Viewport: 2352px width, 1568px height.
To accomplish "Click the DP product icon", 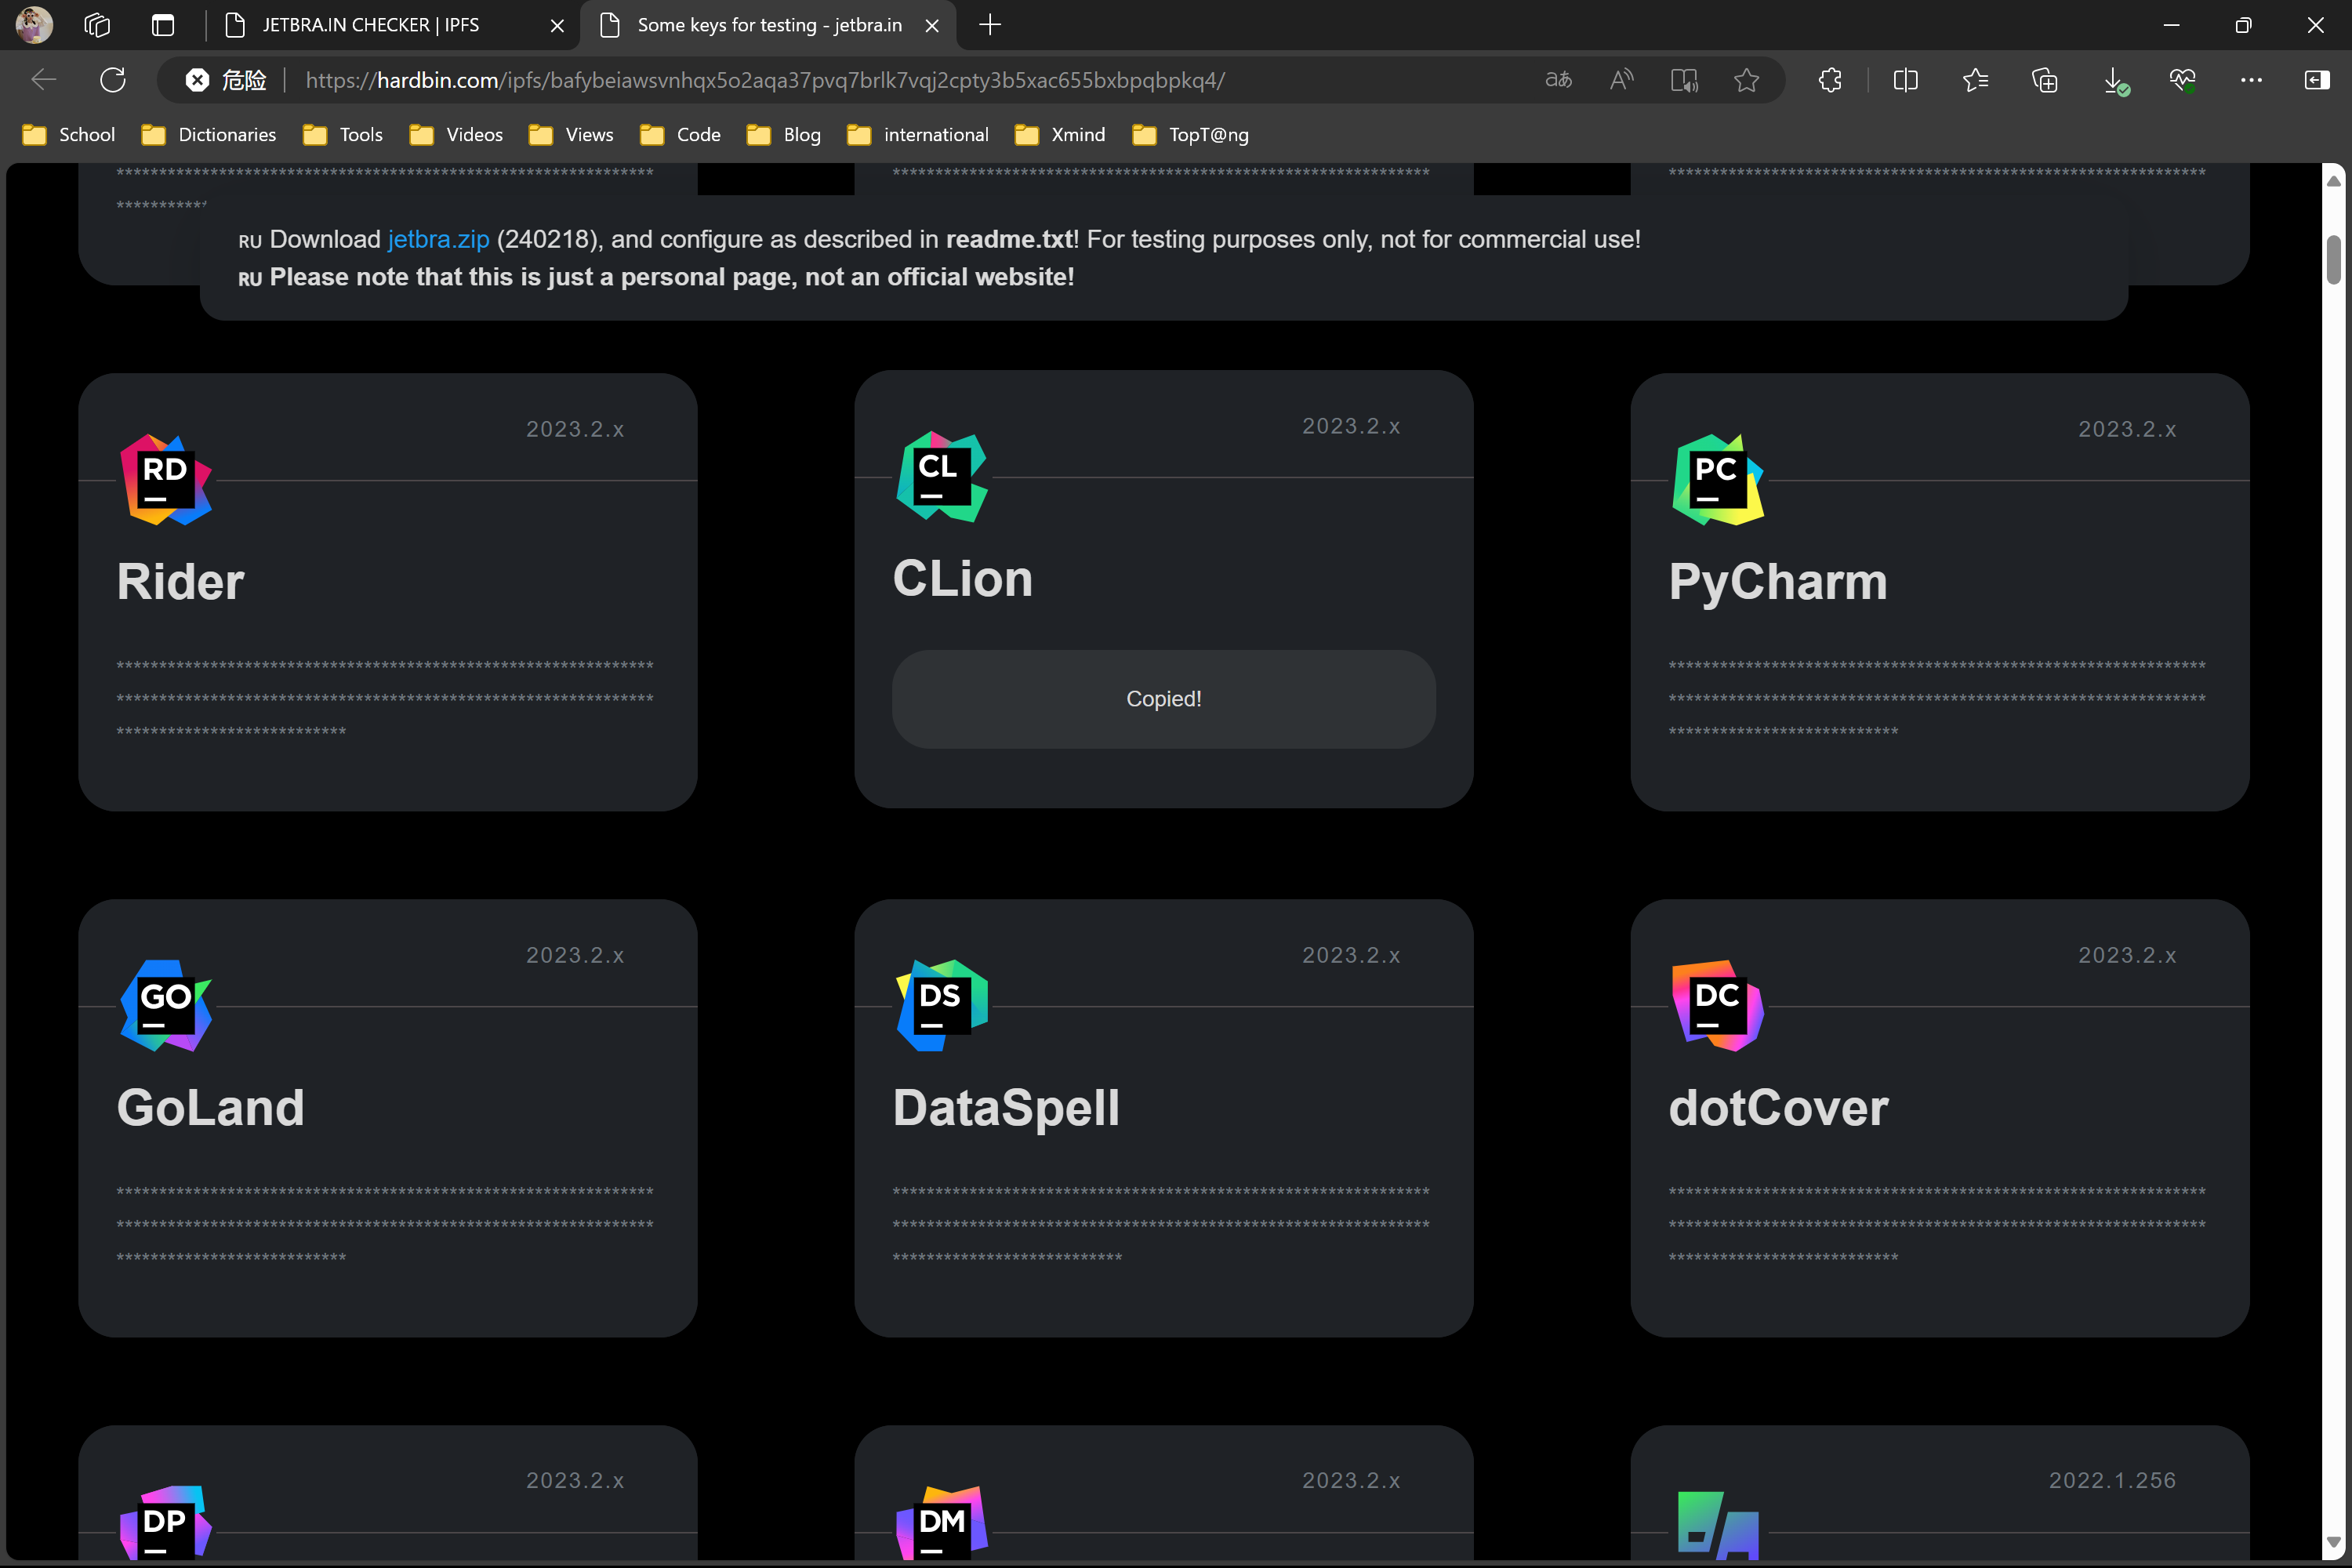I will point(166,1523).
